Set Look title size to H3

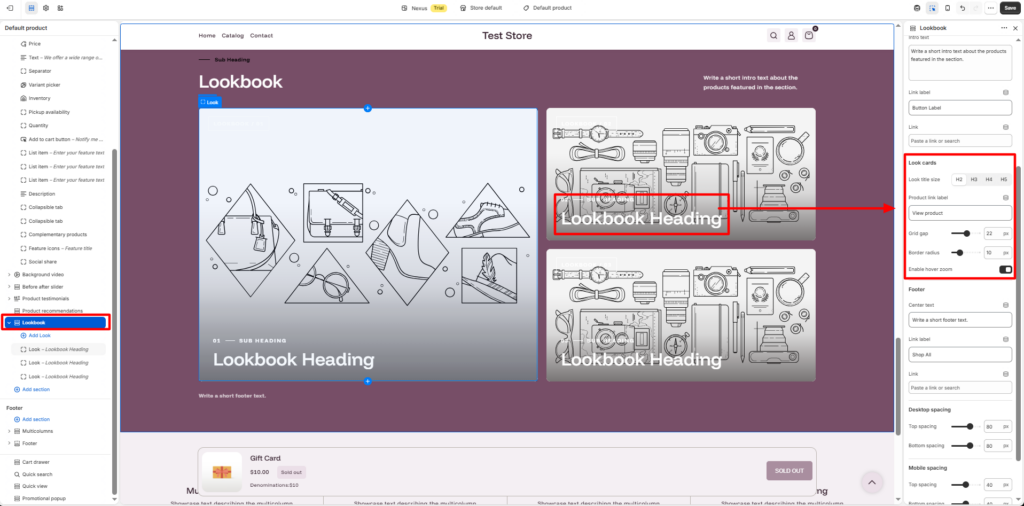coord(974,179)
